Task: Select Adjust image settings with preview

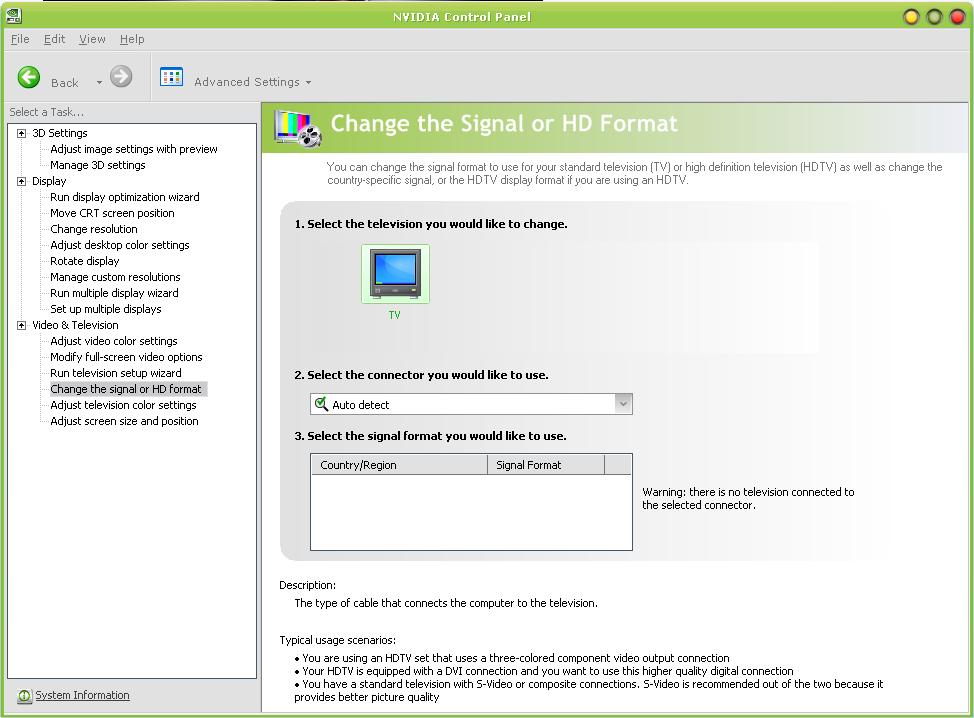Action: pos(134,149)
